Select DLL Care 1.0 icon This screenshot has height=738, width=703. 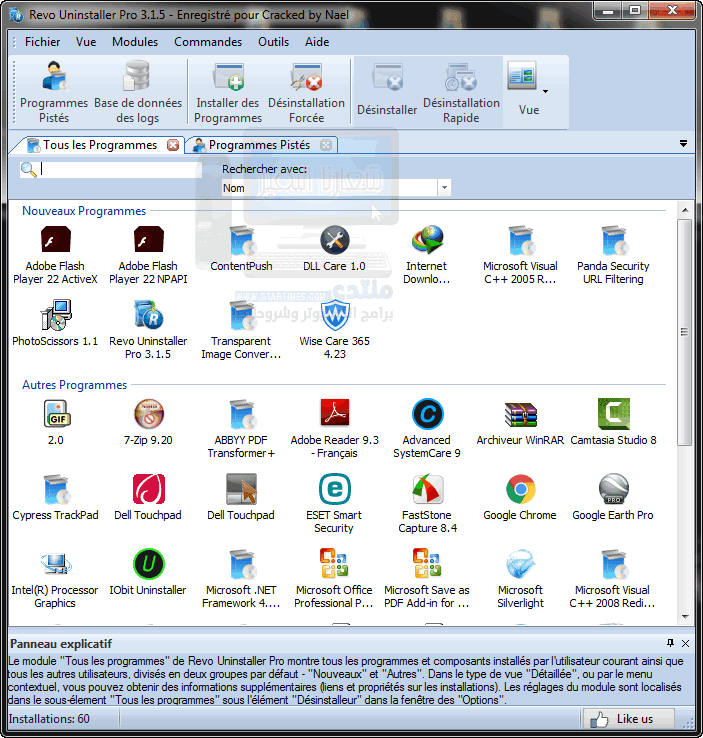(x=335, y=249)
